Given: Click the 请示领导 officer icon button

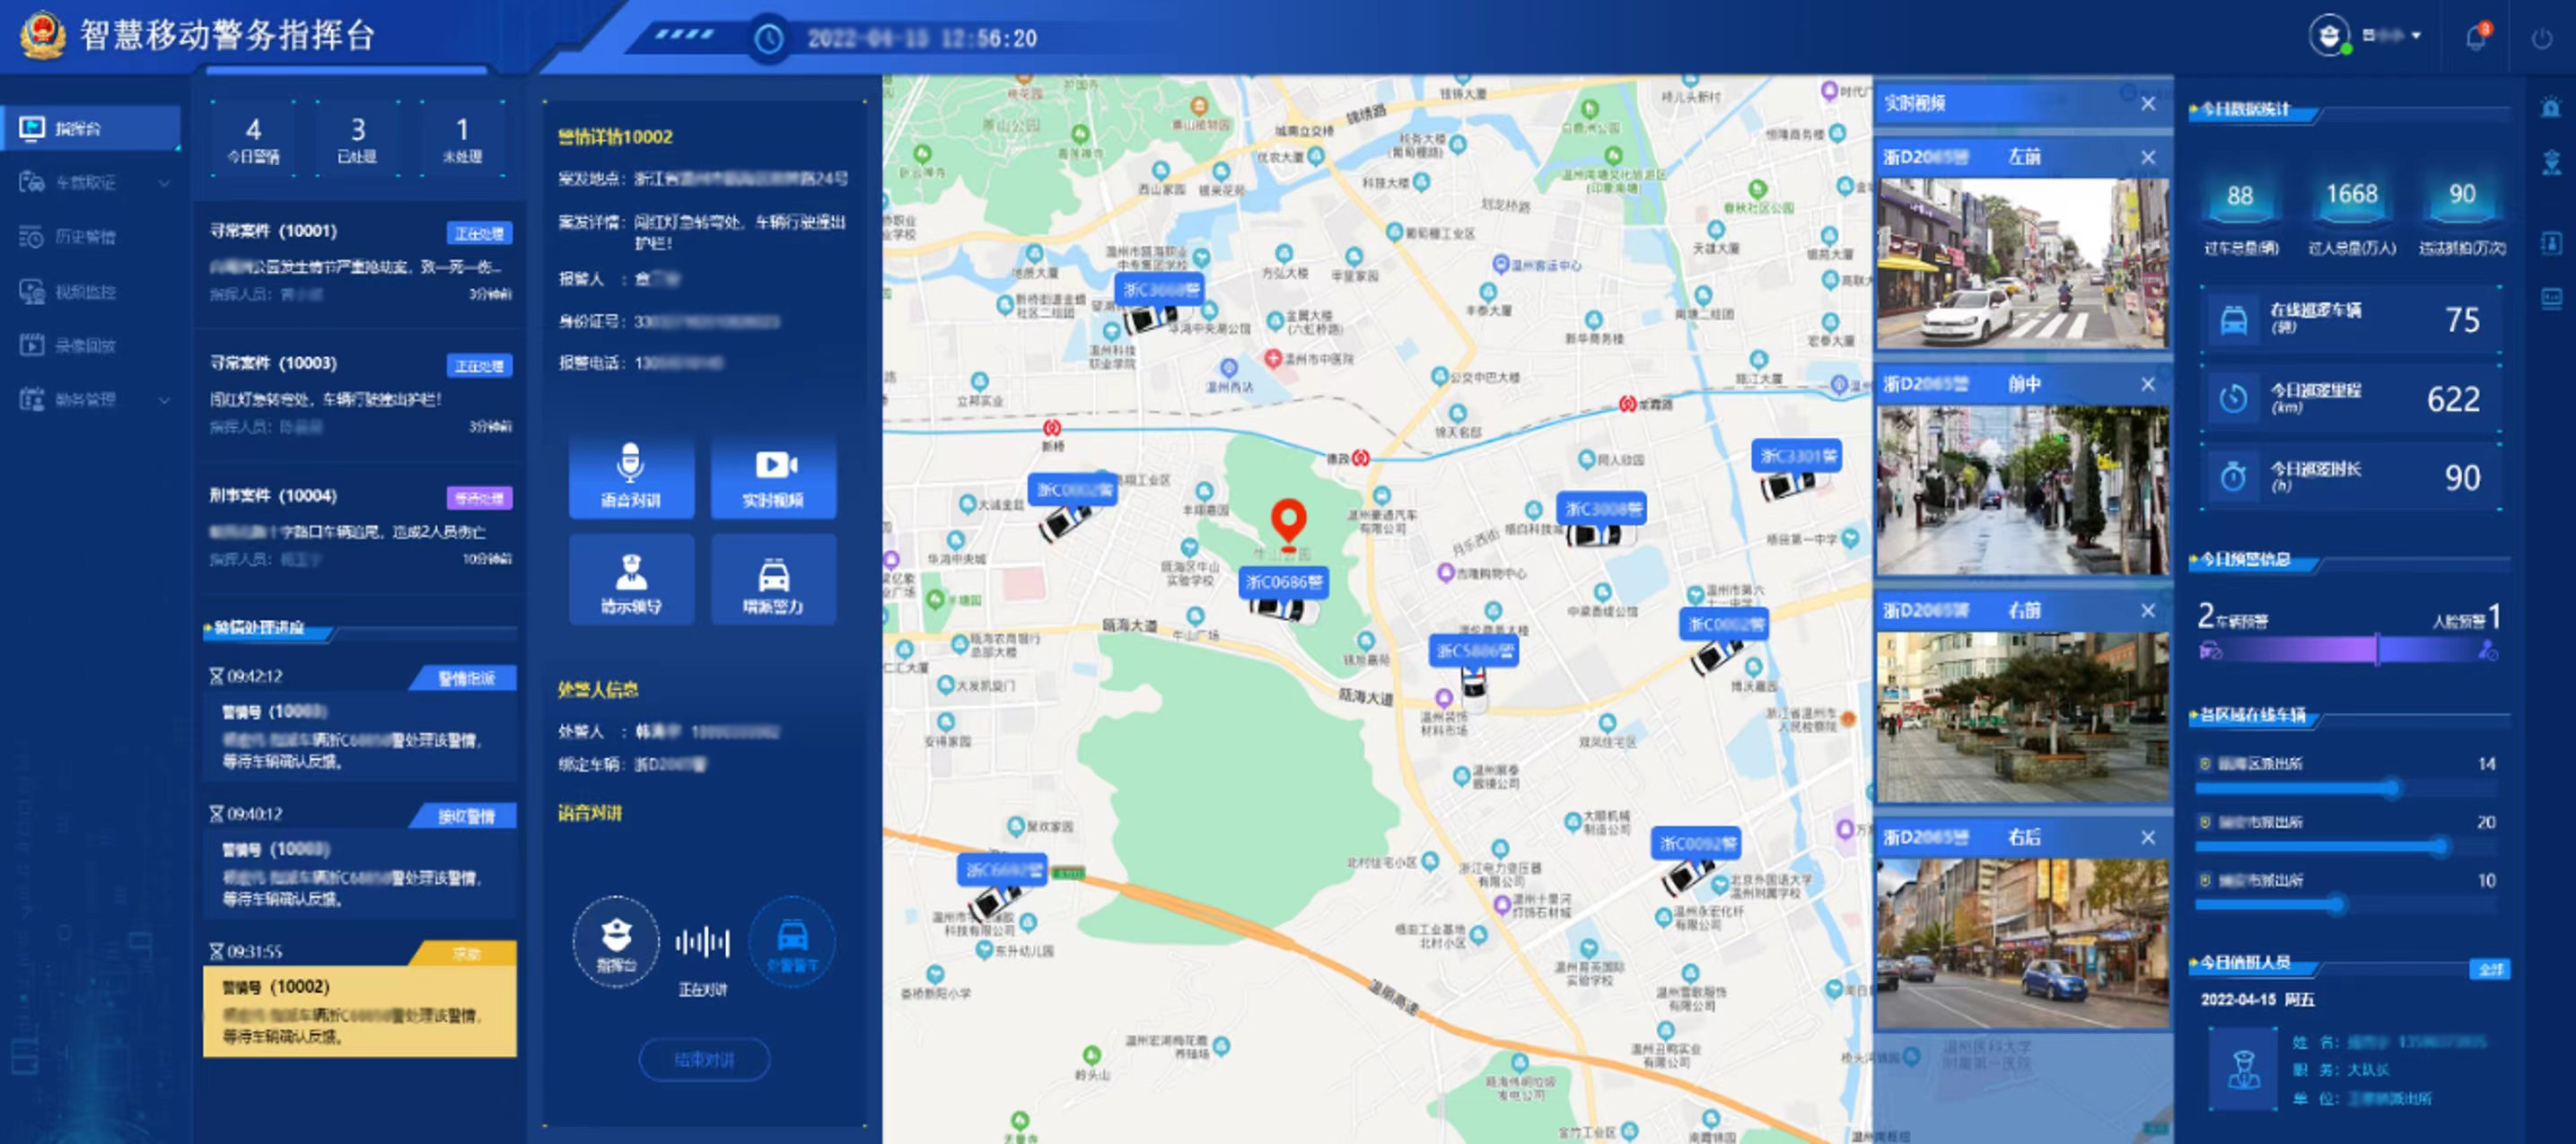Looking at the screenshot, I should pos(631,581).
